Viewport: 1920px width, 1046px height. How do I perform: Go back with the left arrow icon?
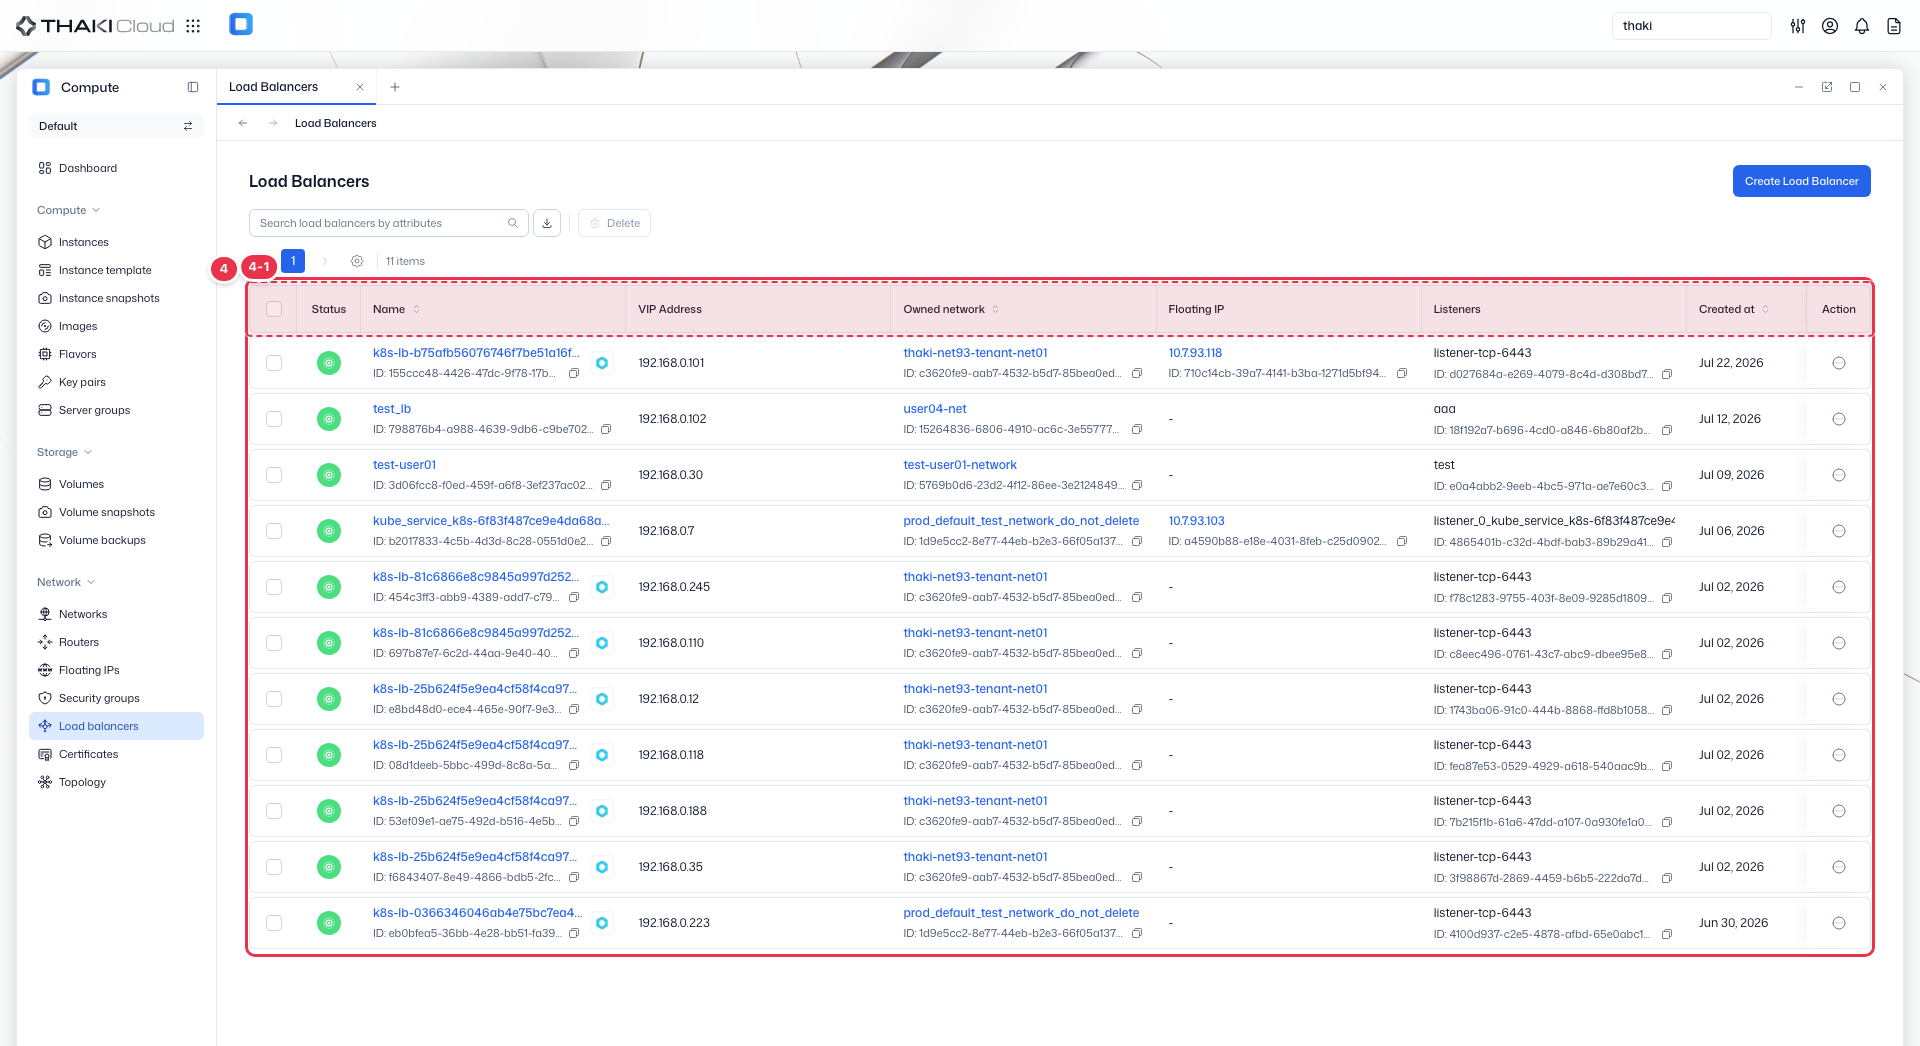click(x=243, y=123)
